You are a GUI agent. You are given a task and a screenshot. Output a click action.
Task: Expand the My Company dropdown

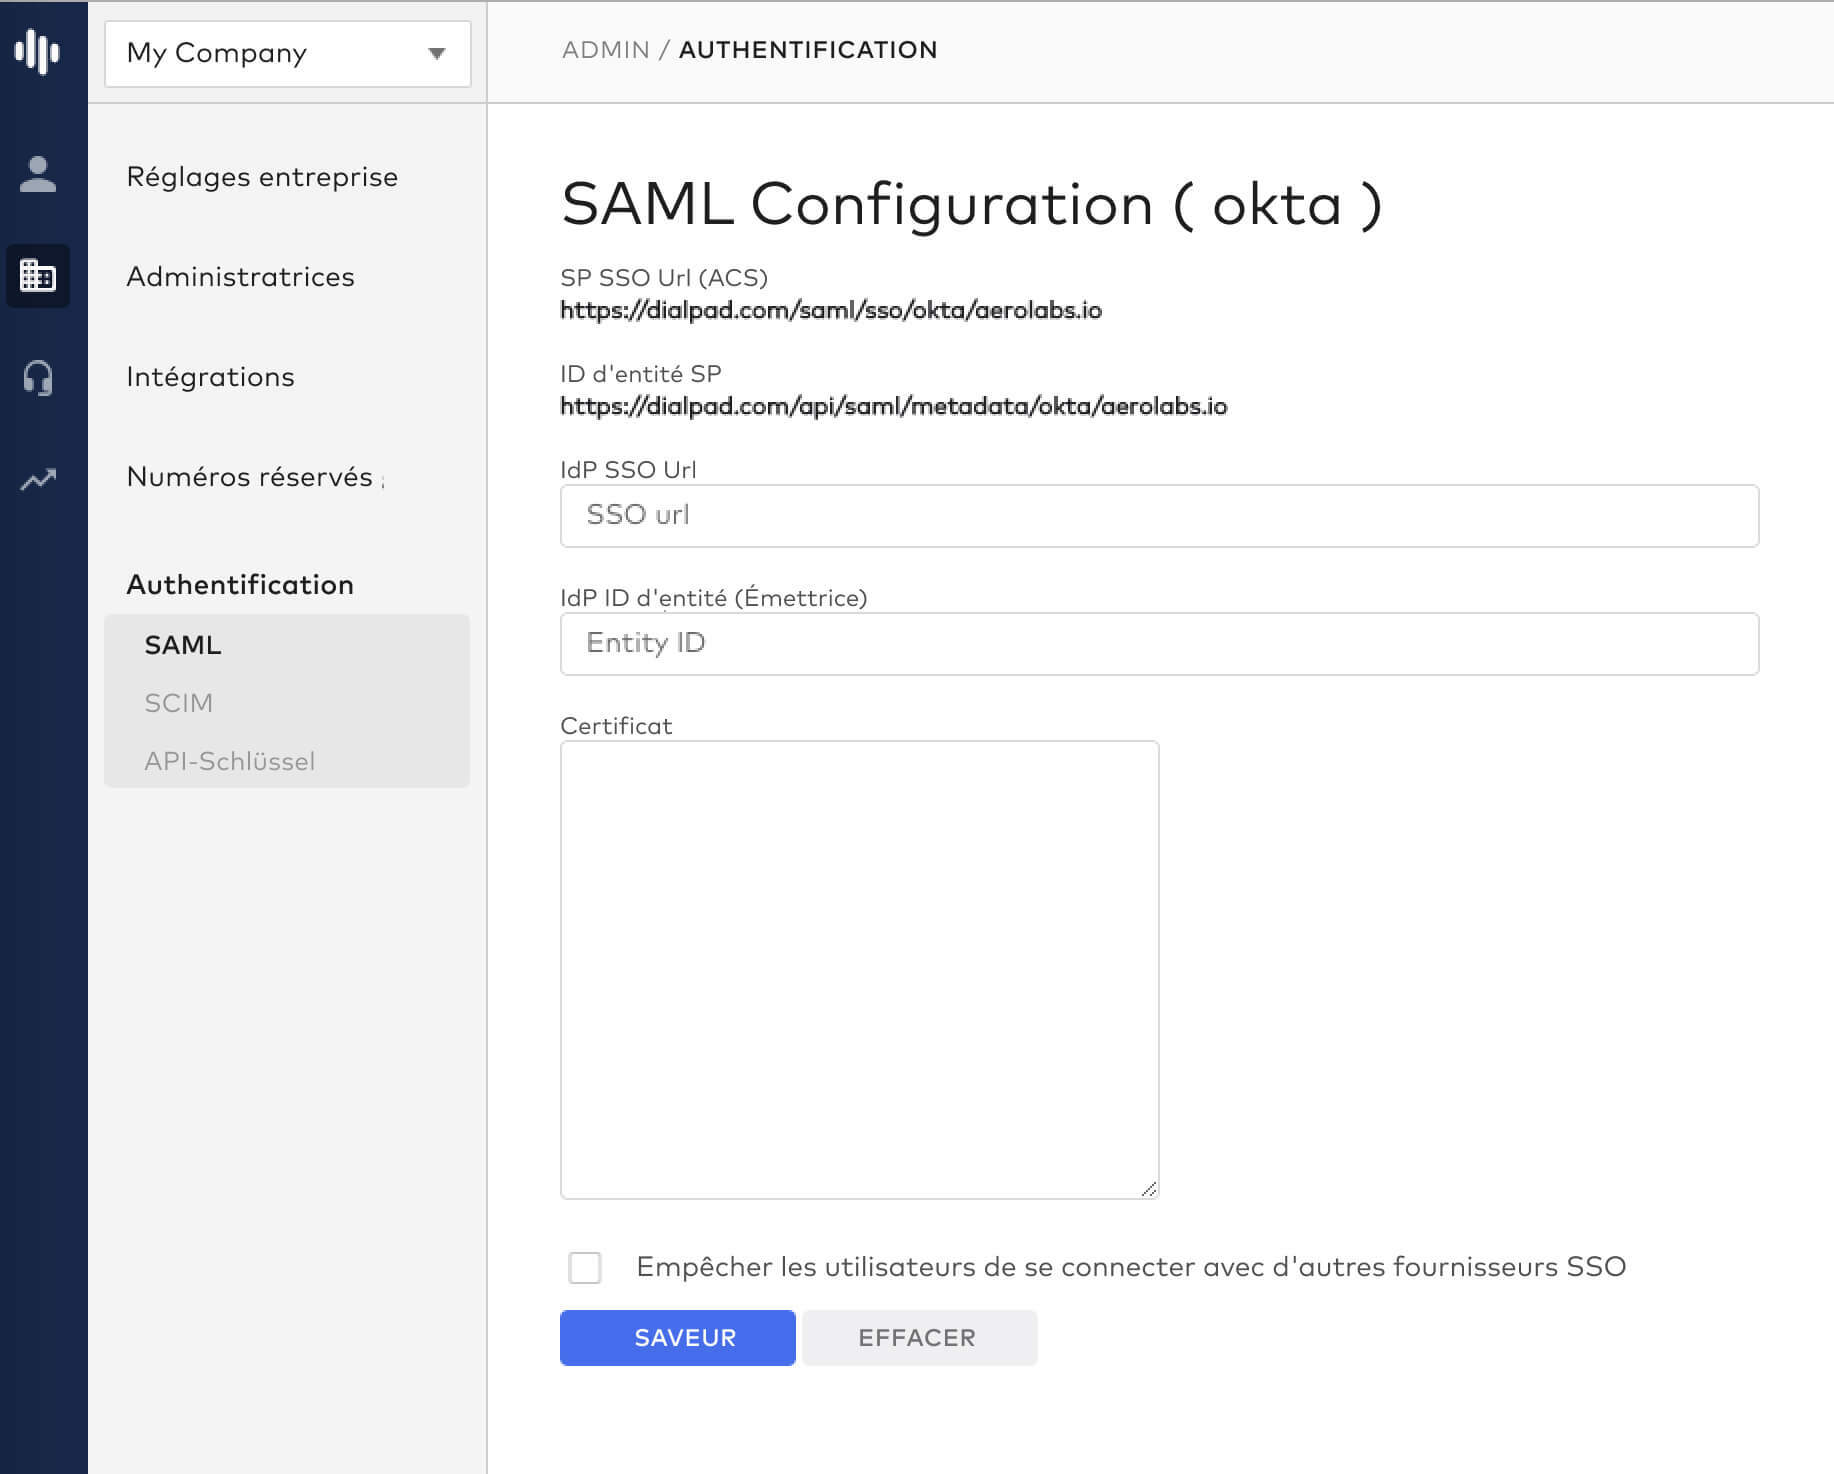click(288, 54)
